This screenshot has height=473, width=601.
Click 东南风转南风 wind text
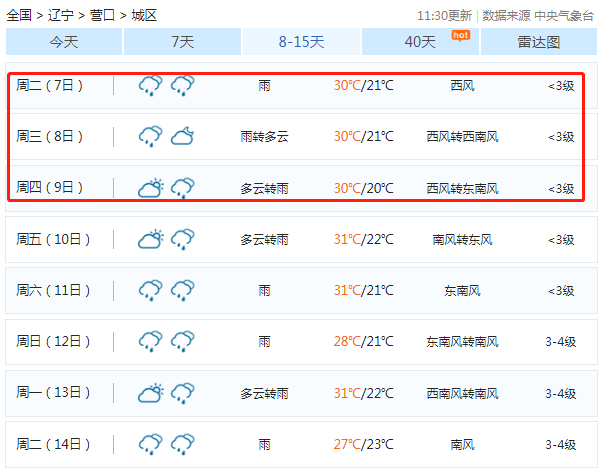point(462,342)
